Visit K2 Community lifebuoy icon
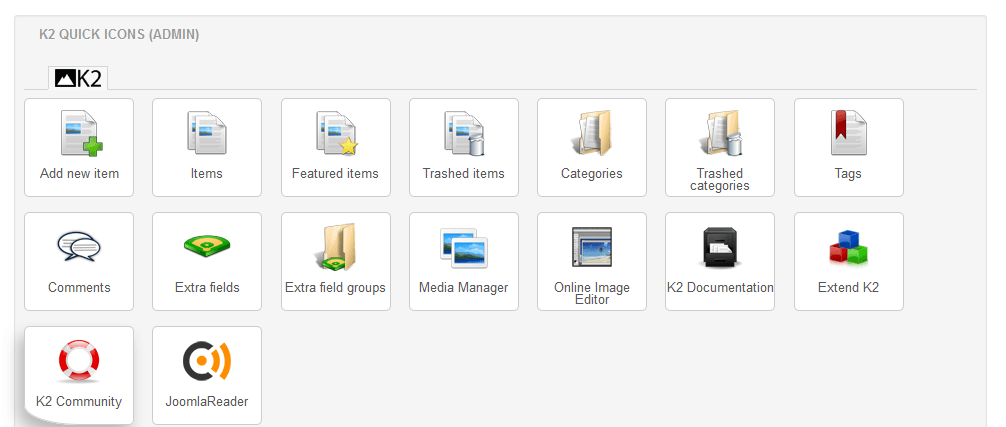The image size is (1006, 427). tap(79, 376)
